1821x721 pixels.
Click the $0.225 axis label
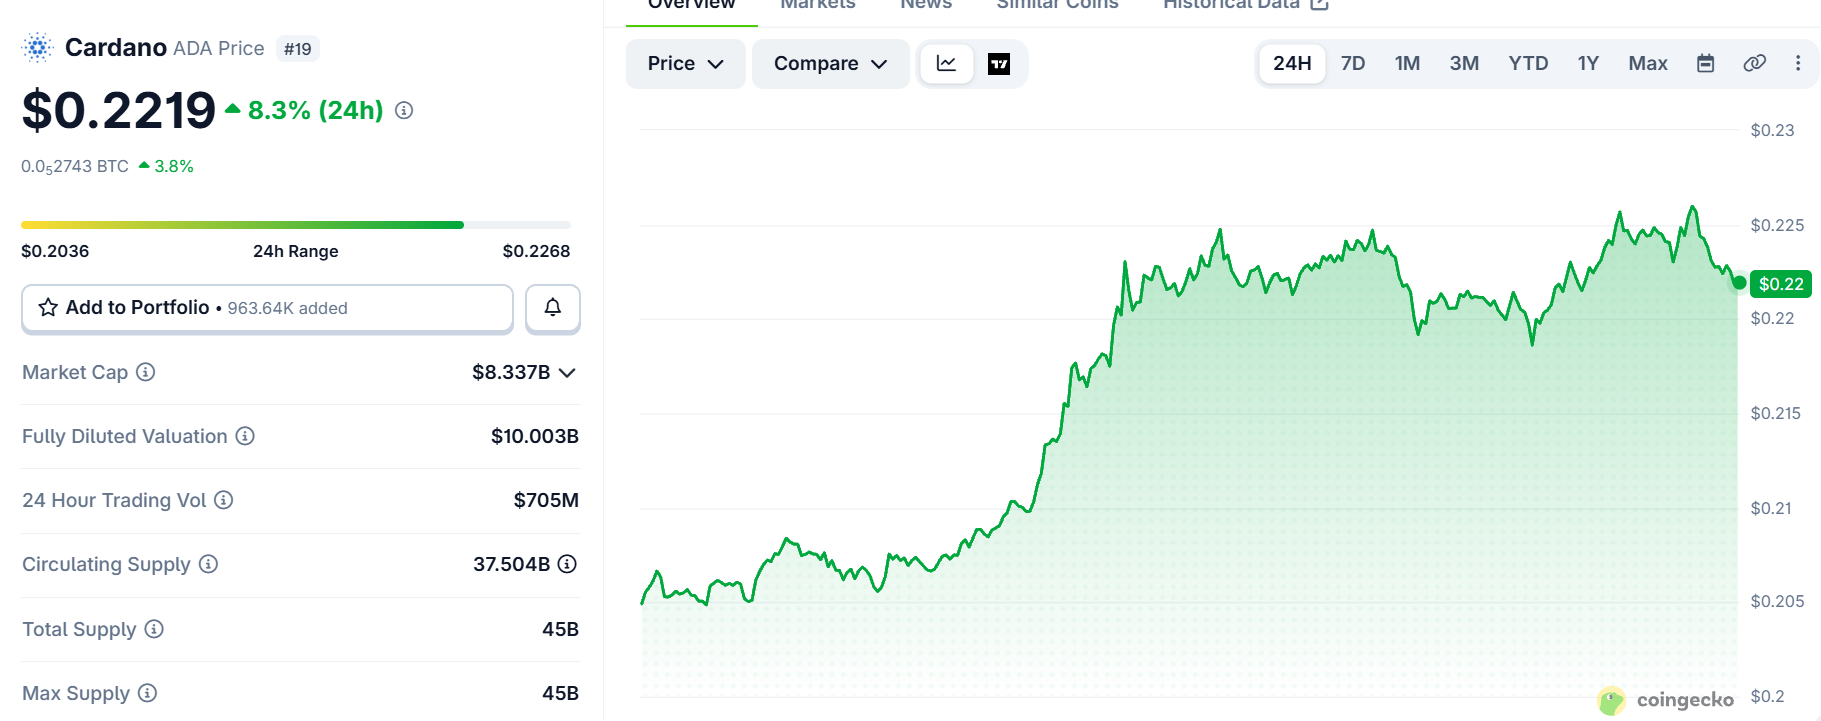pos(1777,225)
